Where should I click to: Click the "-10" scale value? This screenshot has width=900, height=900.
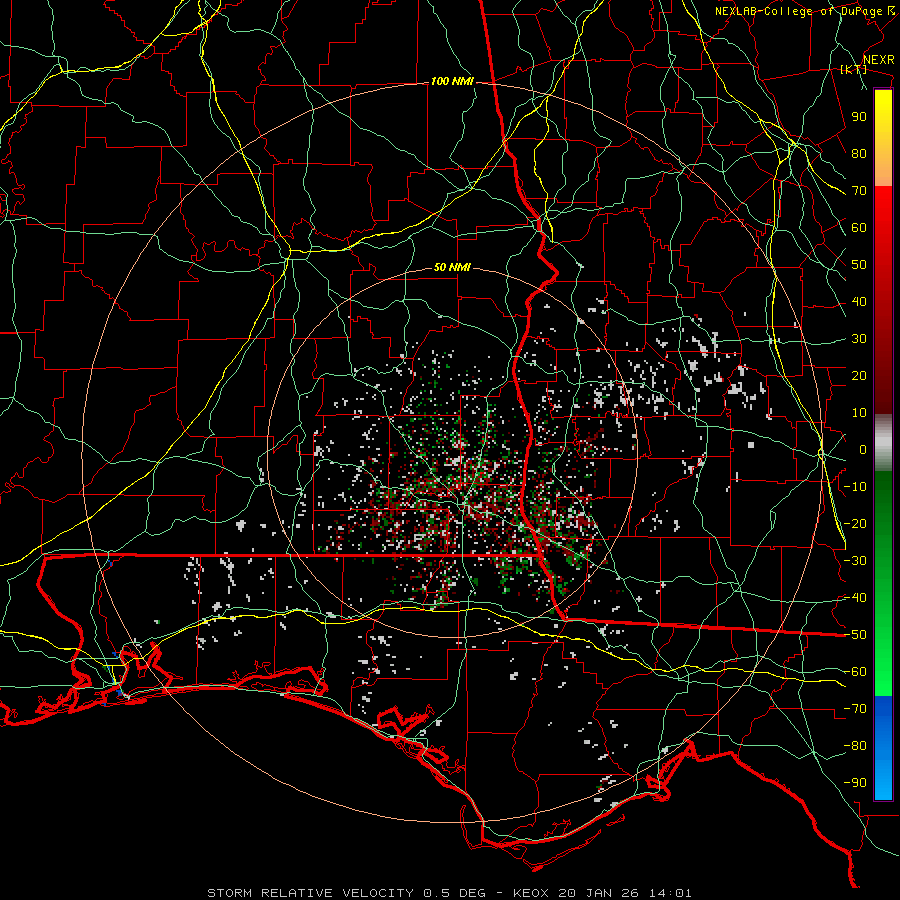click(855, 487)
